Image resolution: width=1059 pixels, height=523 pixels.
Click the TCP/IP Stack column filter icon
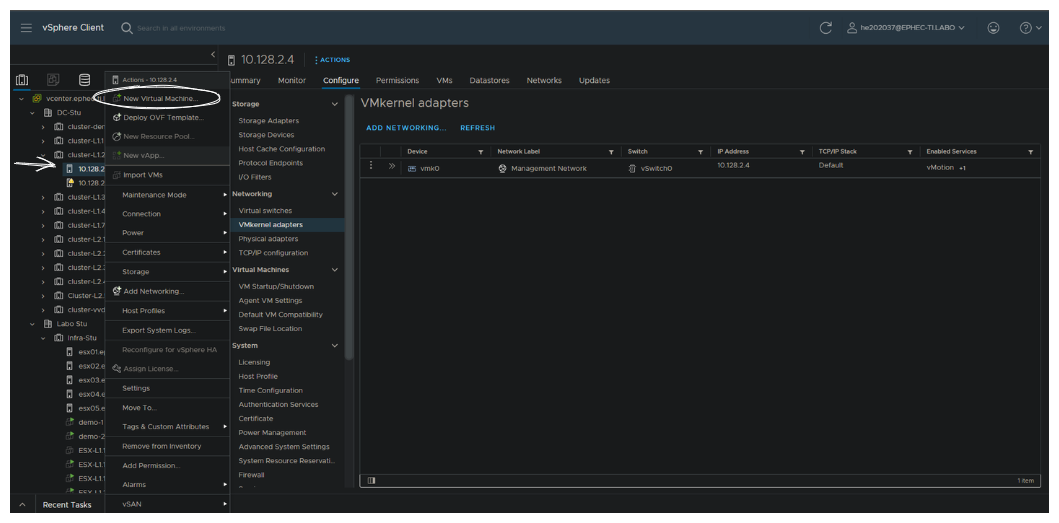(910, 152)
